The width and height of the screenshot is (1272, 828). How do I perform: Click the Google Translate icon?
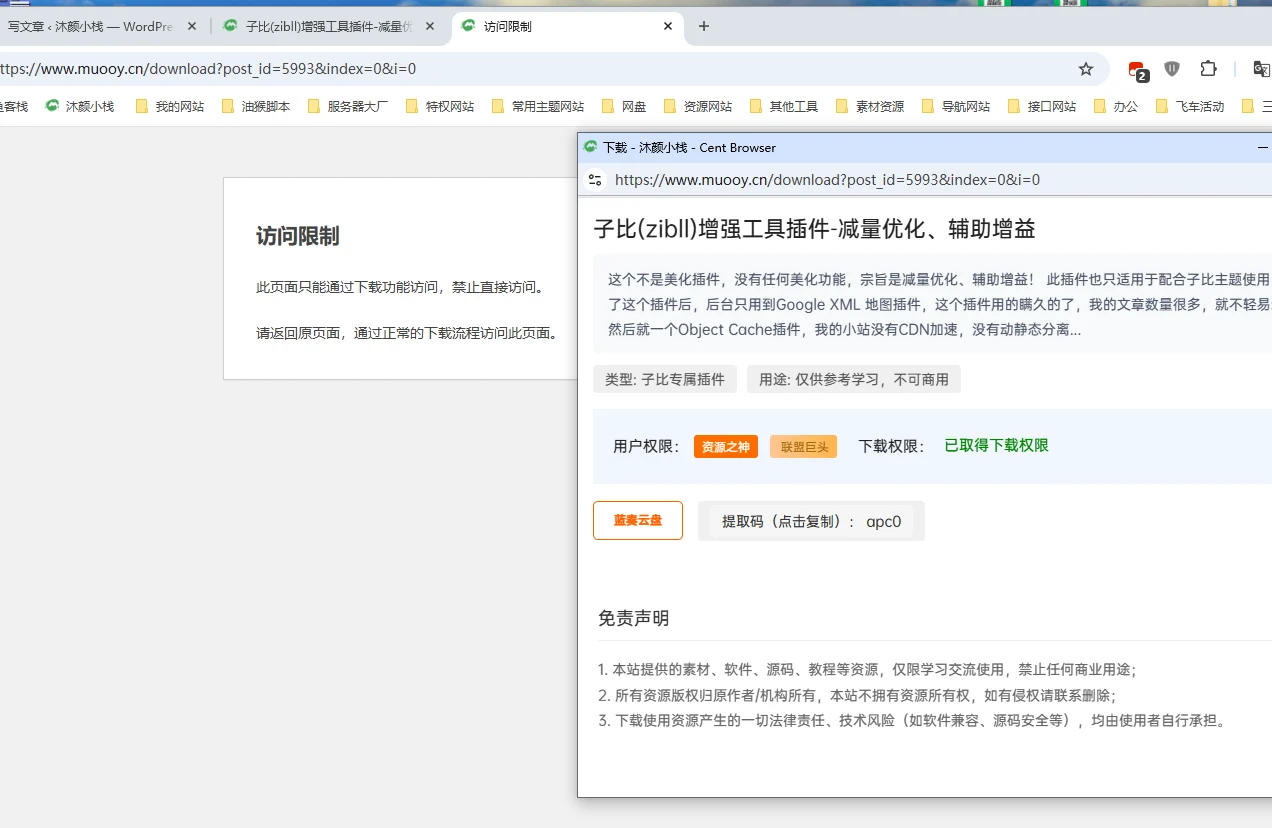coord(1261,69)
